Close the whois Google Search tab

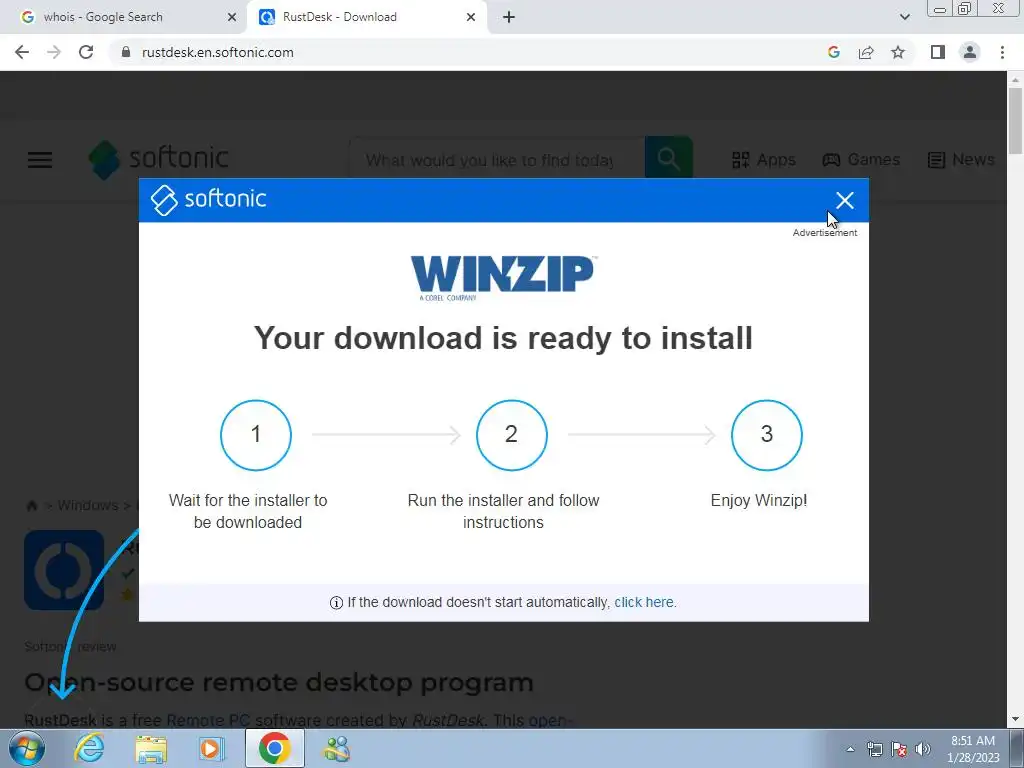pos(231,17)
